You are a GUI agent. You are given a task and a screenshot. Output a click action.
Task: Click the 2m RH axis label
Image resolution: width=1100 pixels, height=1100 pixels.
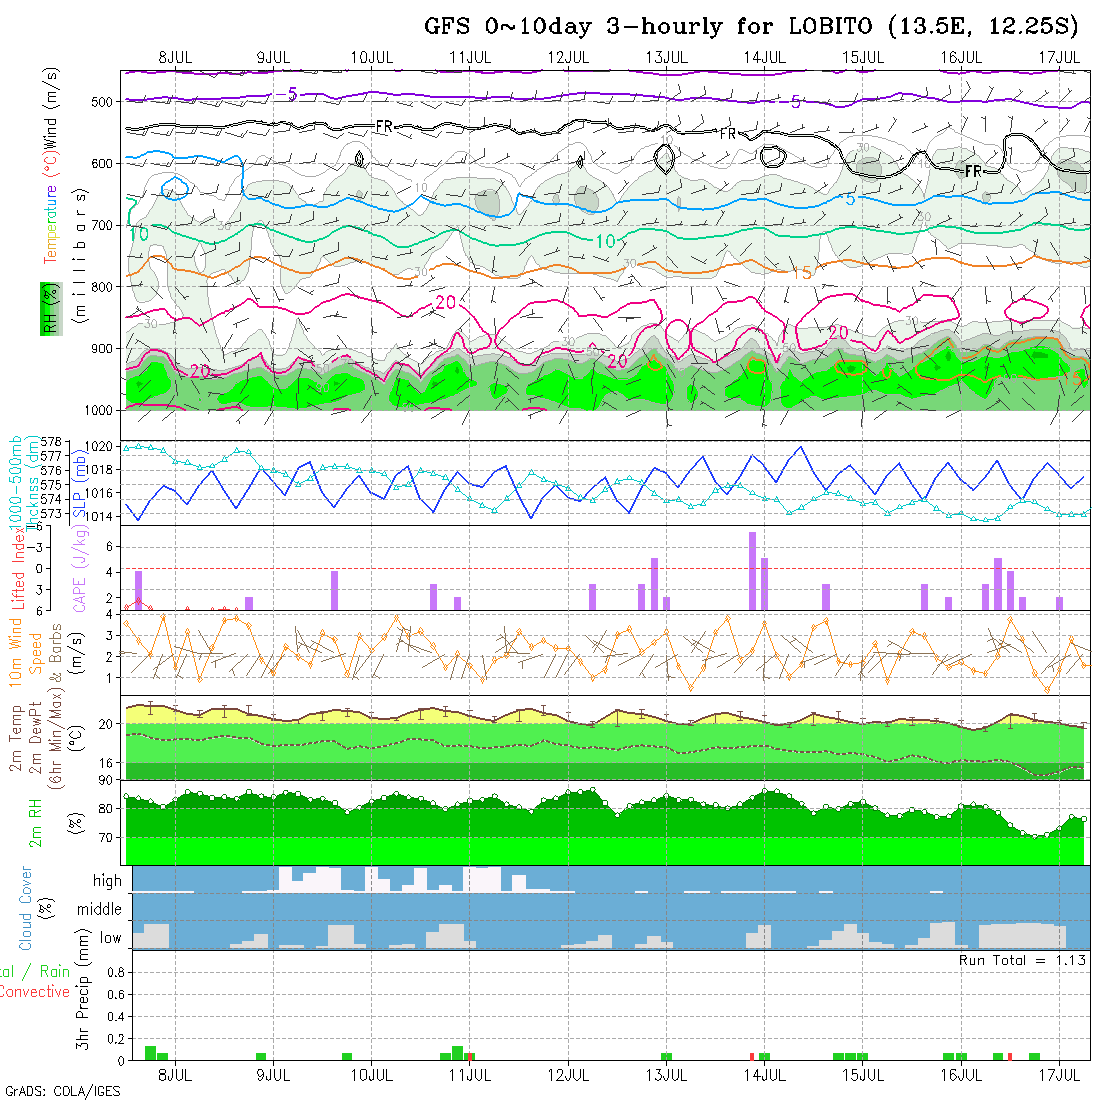click(x=35, y=821)
